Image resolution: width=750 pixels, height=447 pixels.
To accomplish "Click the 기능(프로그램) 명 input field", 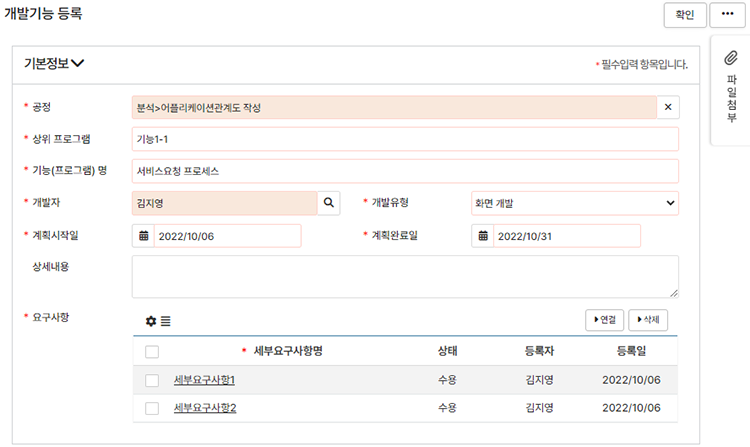I will point(404,171).
